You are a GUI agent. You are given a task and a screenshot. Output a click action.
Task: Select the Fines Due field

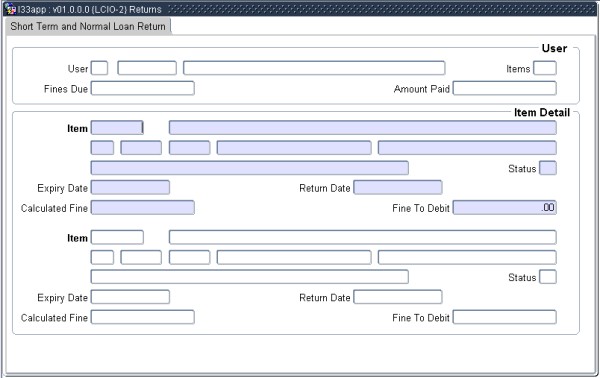[143, 88]
